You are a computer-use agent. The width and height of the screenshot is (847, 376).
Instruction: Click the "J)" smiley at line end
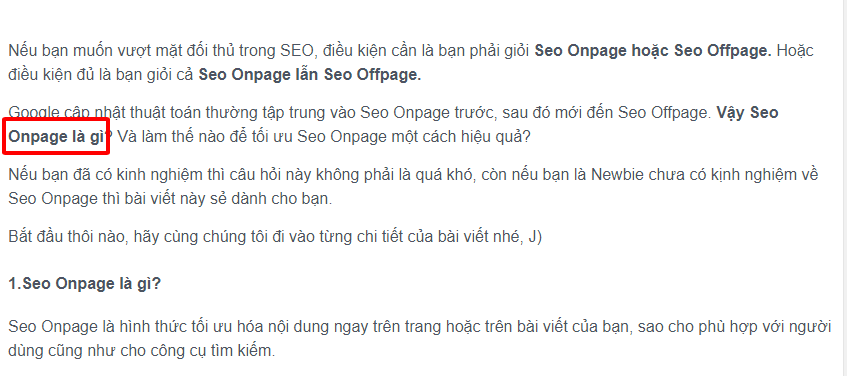tap(534, 237)
